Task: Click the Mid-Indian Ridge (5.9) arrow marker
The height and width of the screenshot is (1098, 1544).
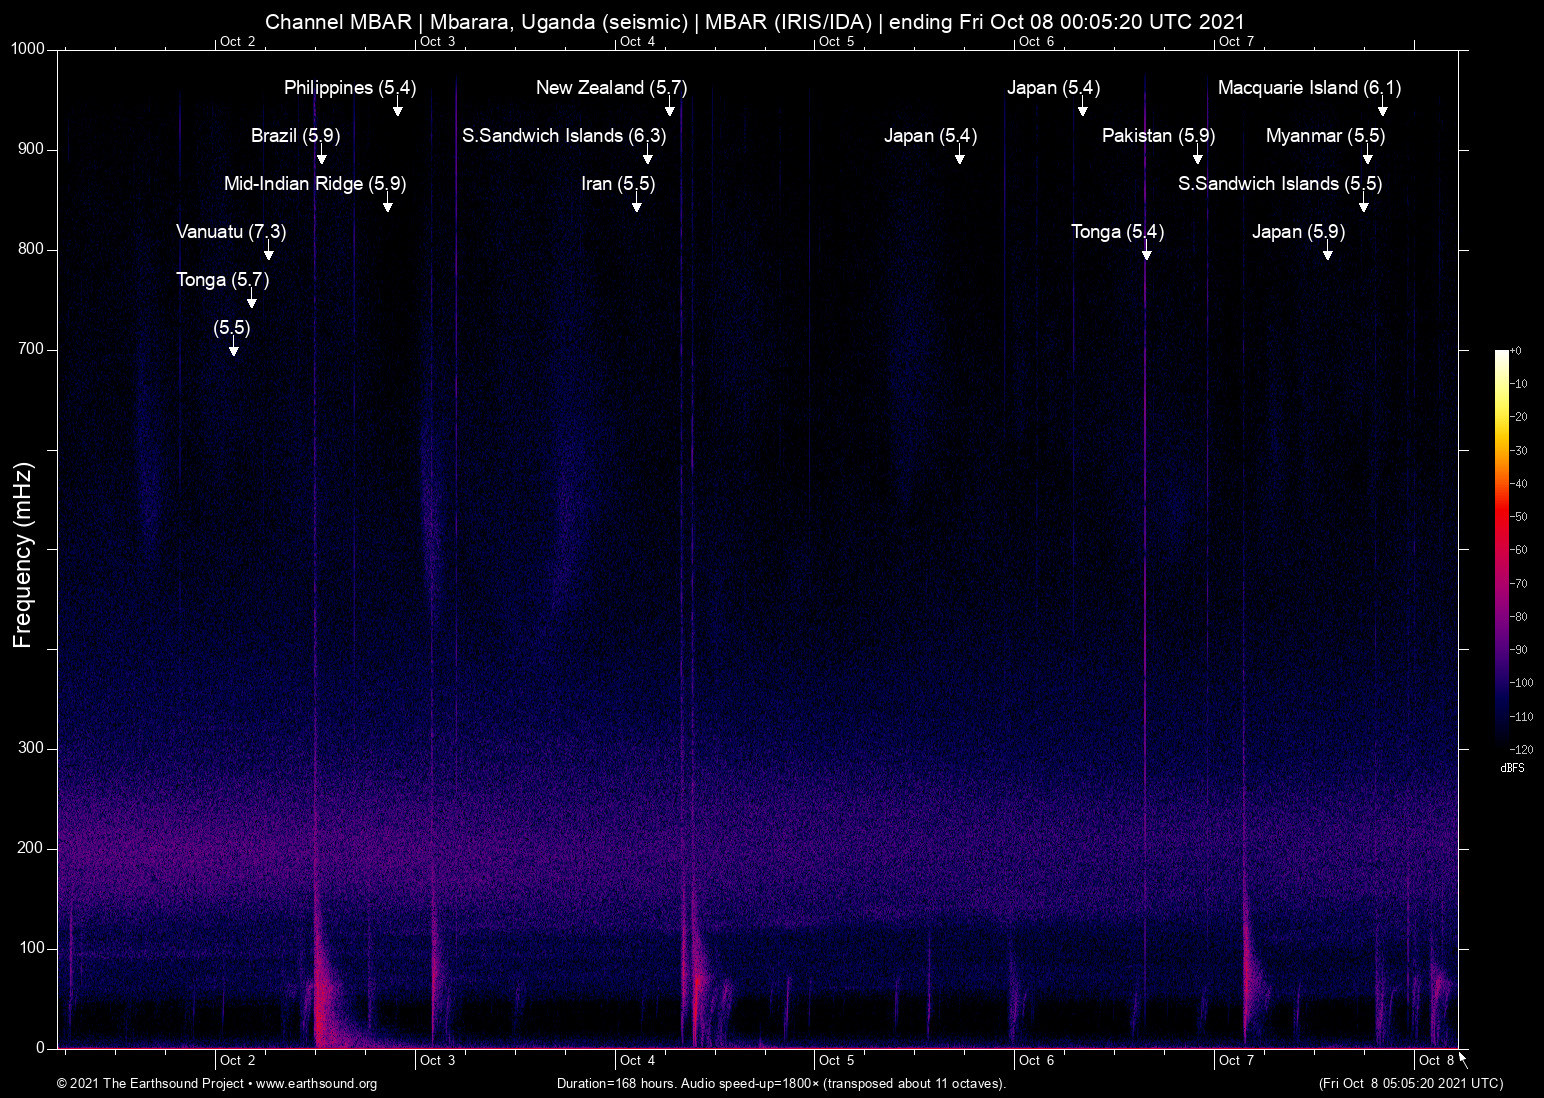Action: [387, 205]
